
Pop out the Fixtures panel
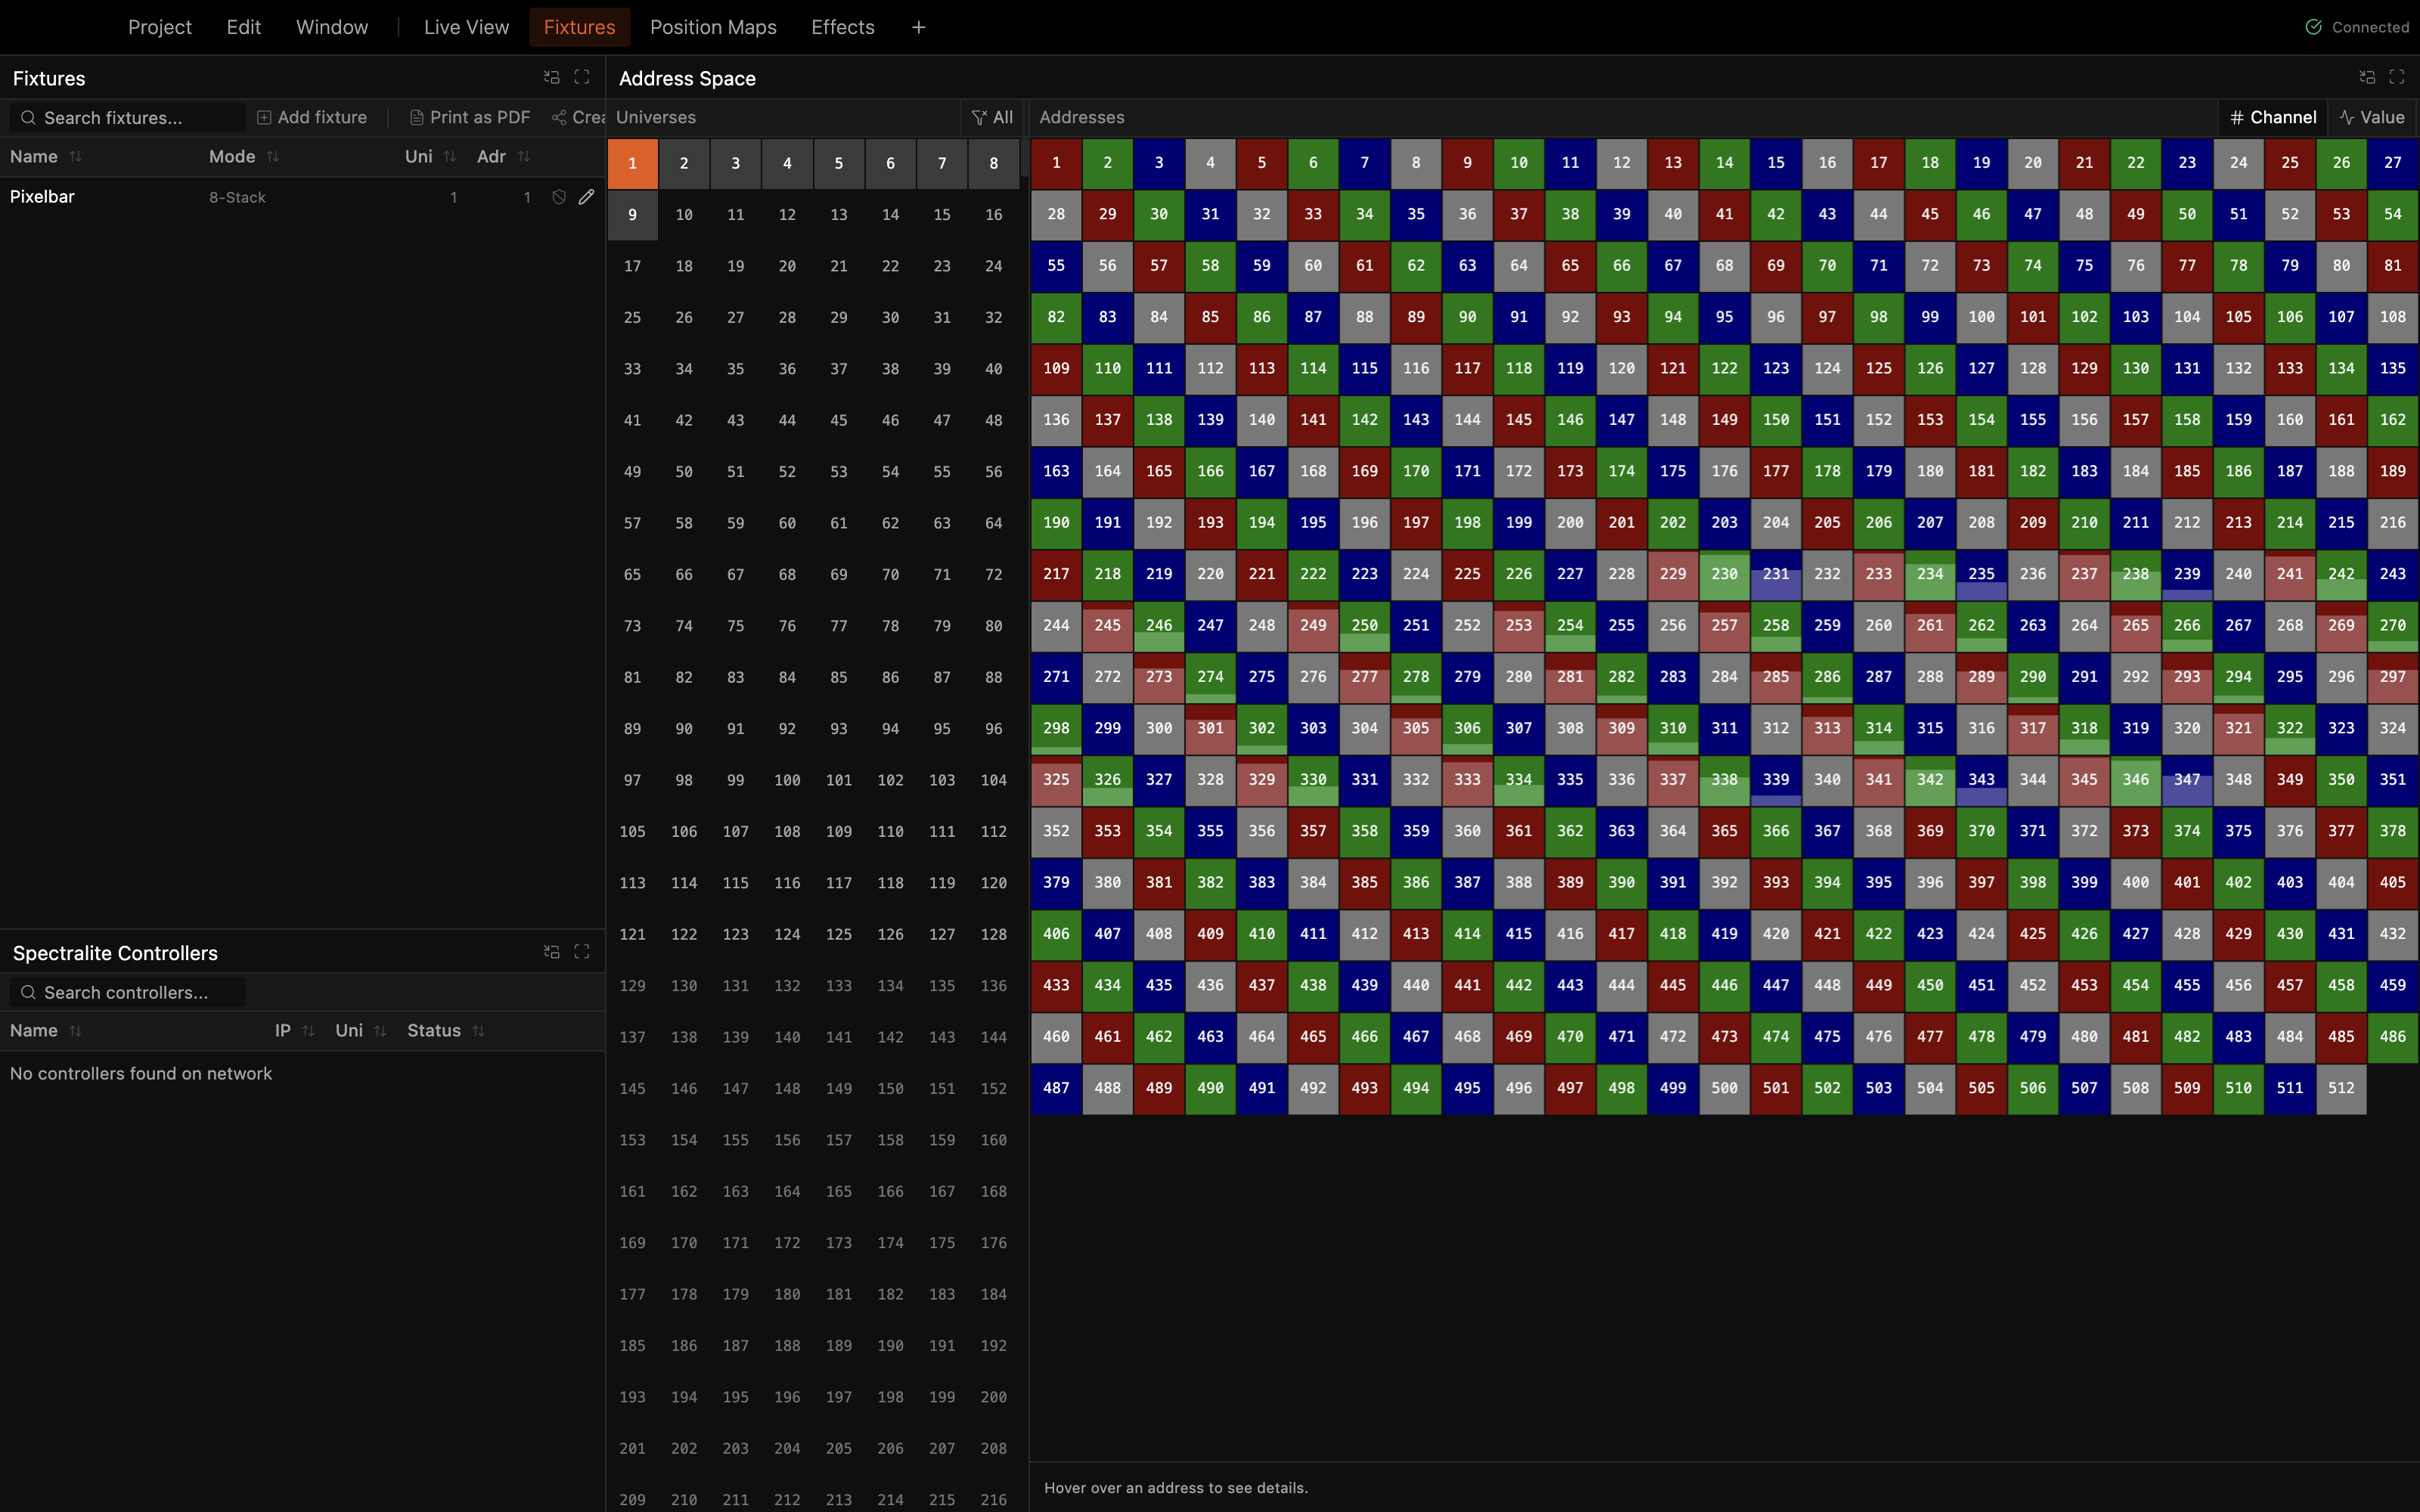[551, 77]
